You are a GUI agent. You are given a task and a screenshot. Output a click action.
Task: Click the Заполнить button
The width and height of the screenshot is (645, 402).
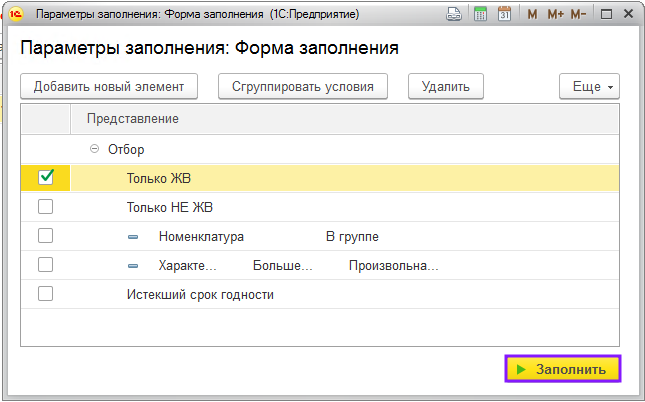[563, 369]
